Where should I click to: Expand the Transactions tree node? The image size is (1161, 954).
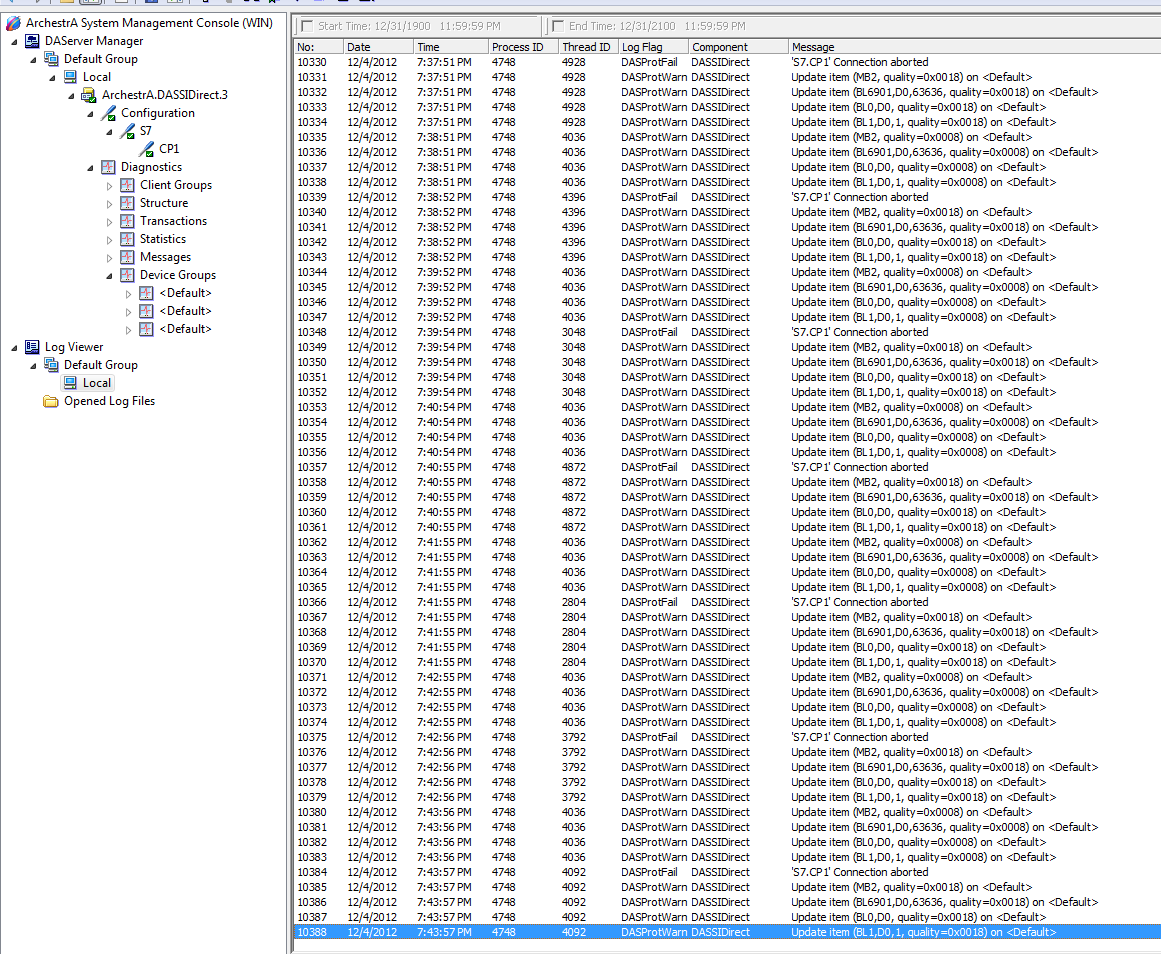[x=110, y=221]
